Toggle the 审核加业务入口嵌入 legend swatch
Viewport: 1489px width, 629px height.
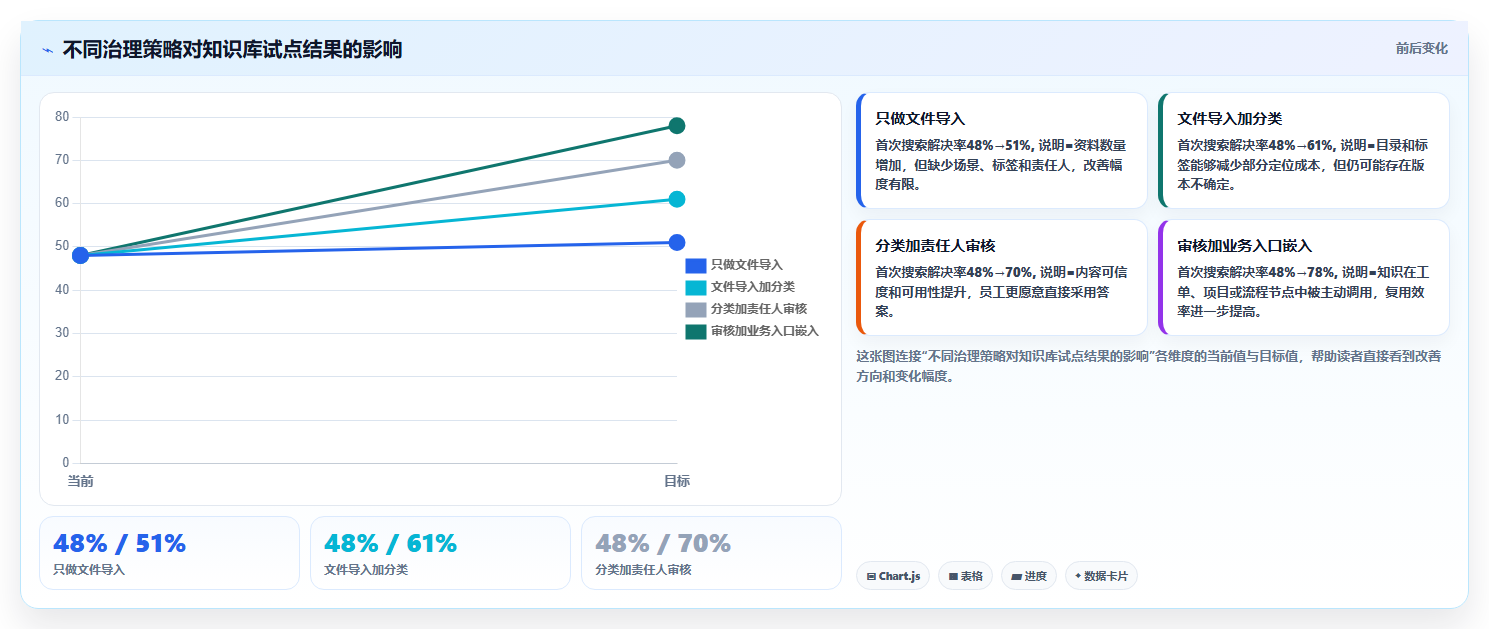click(x=695, y=331)
